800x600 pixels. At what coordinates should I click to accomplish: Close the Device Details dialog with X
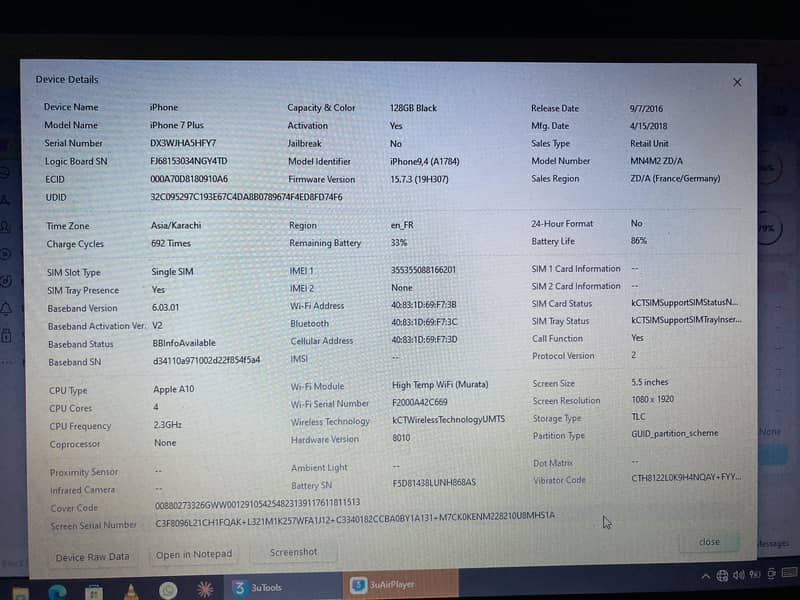tap(737, 82)
